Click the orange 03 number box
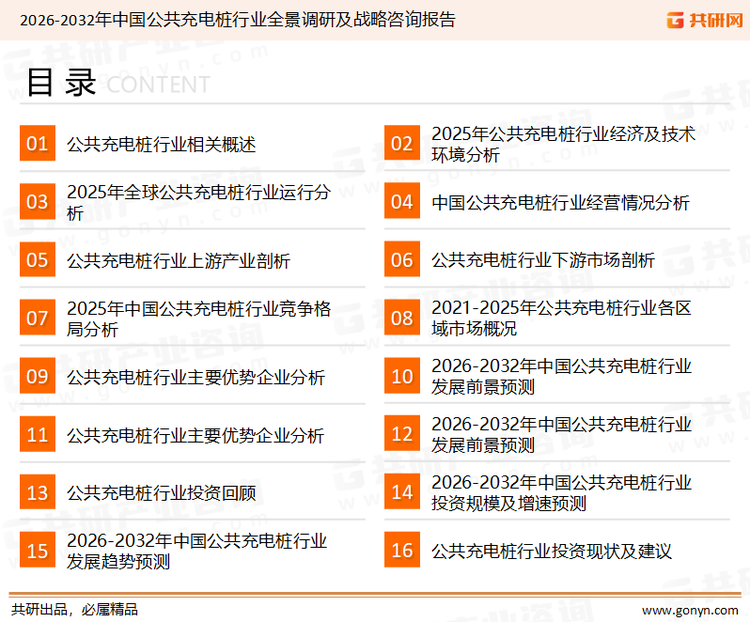The image size is (750, 622). pos(37,201)
